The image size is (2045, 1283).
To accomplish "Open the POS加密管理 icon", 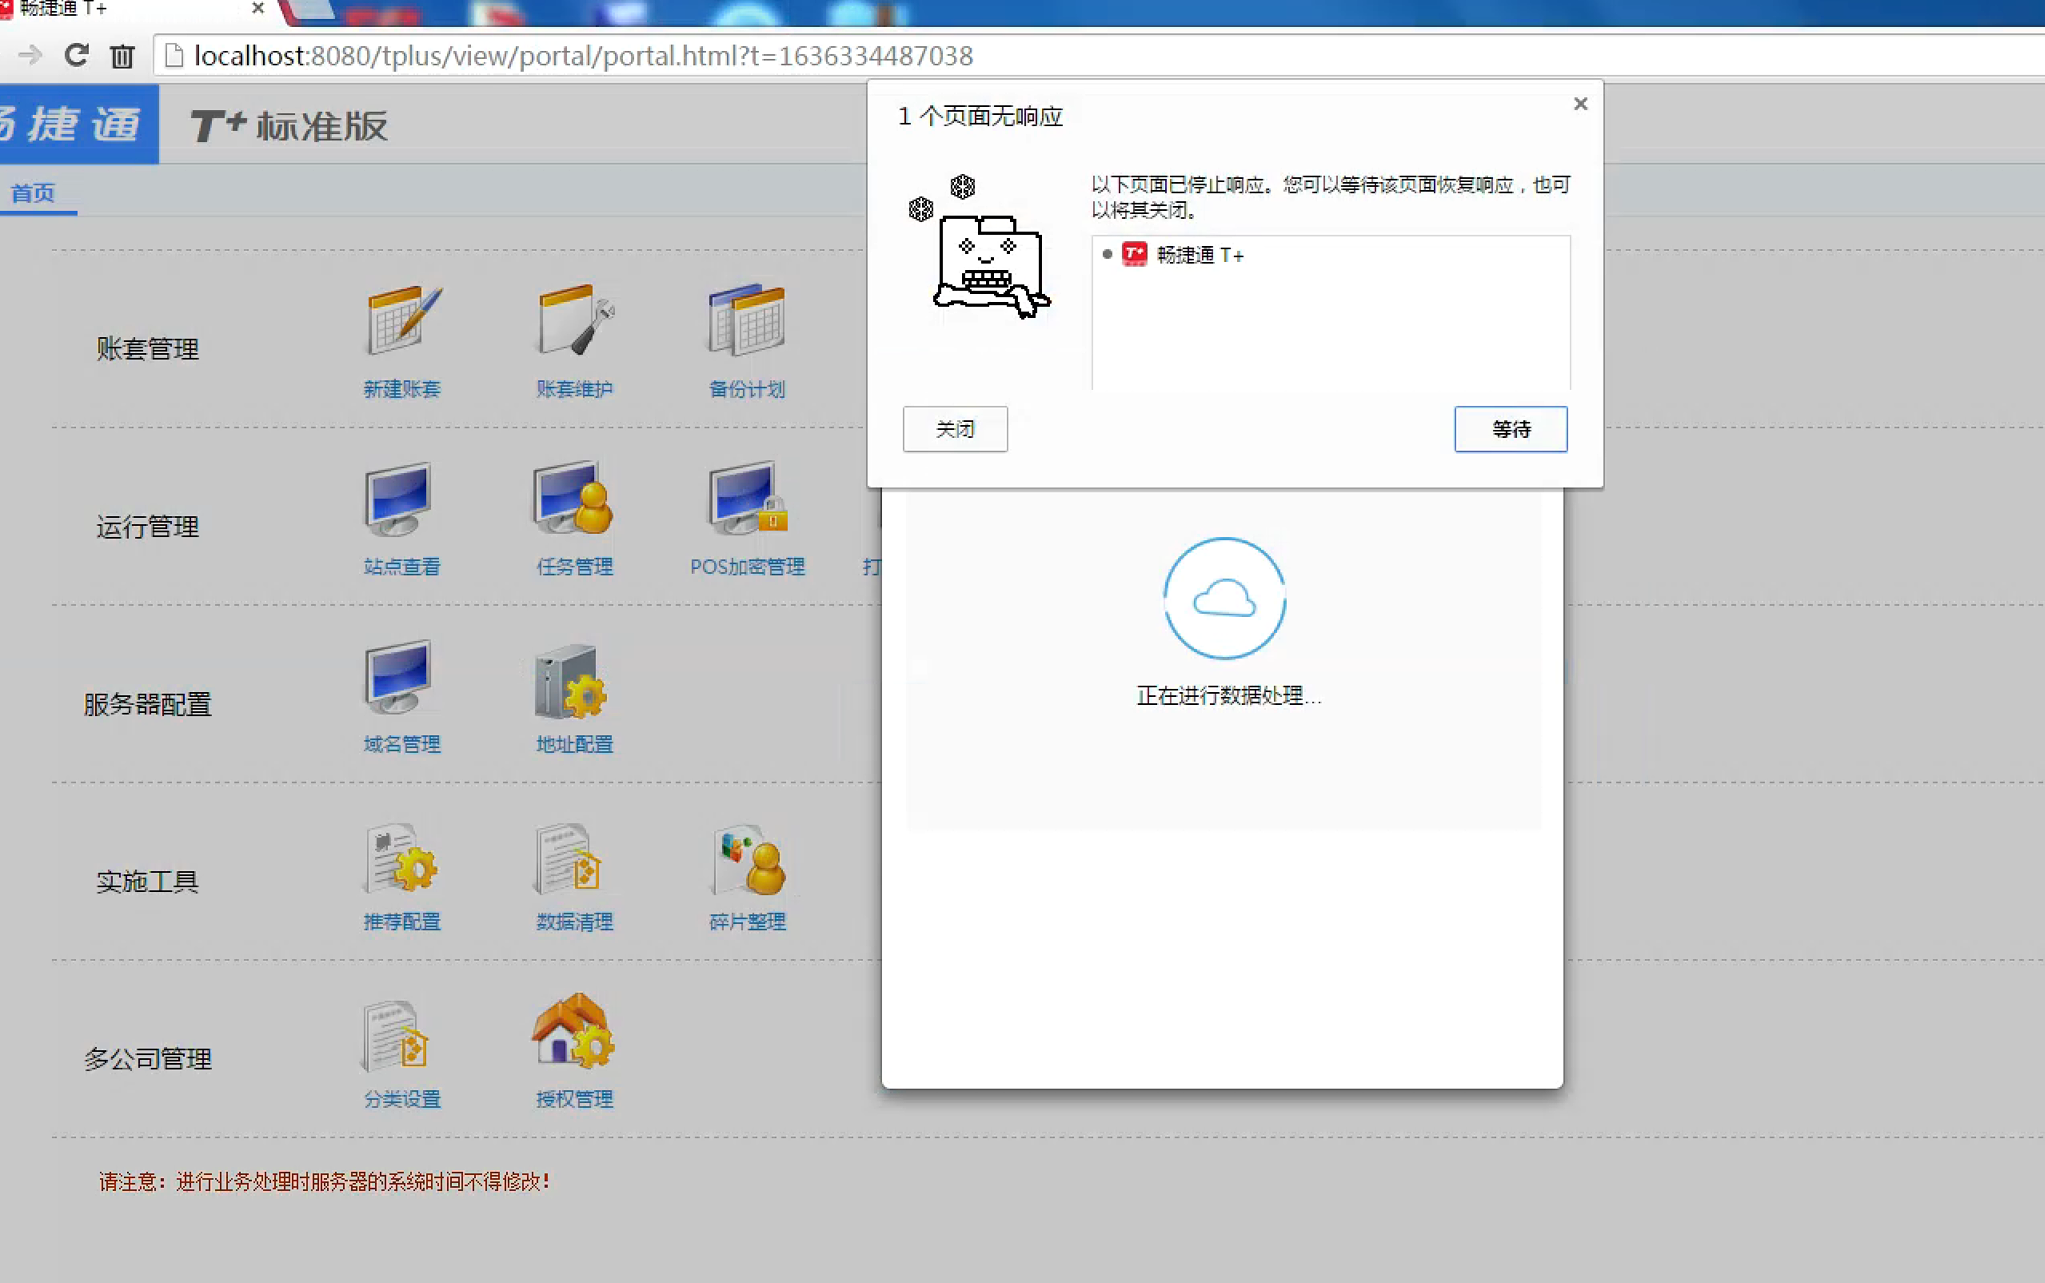I will point(747,498).
